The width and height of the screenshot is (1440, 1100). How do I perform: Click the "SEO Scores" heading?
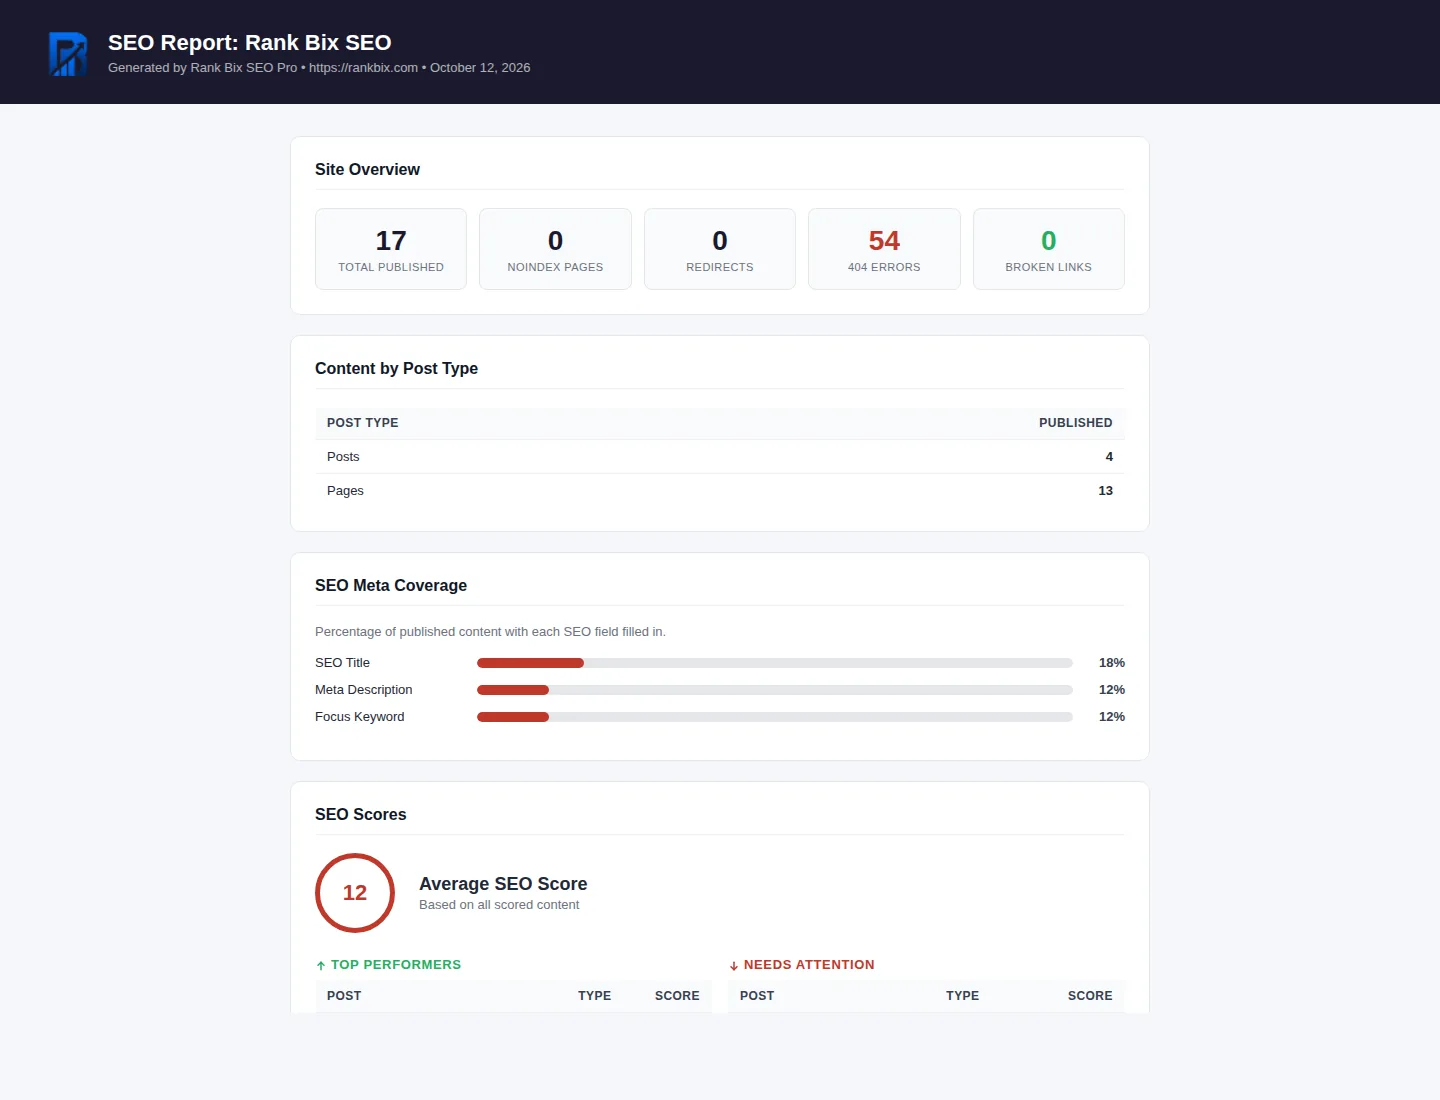tap(361, 815)
